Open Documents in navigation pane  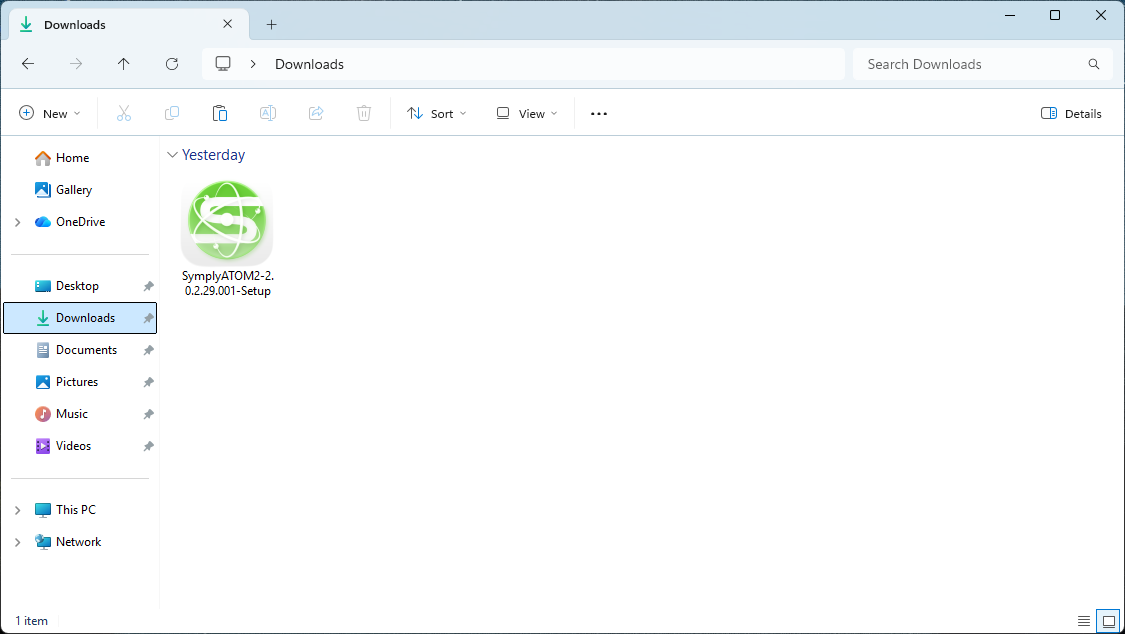(x=86, y=350)
